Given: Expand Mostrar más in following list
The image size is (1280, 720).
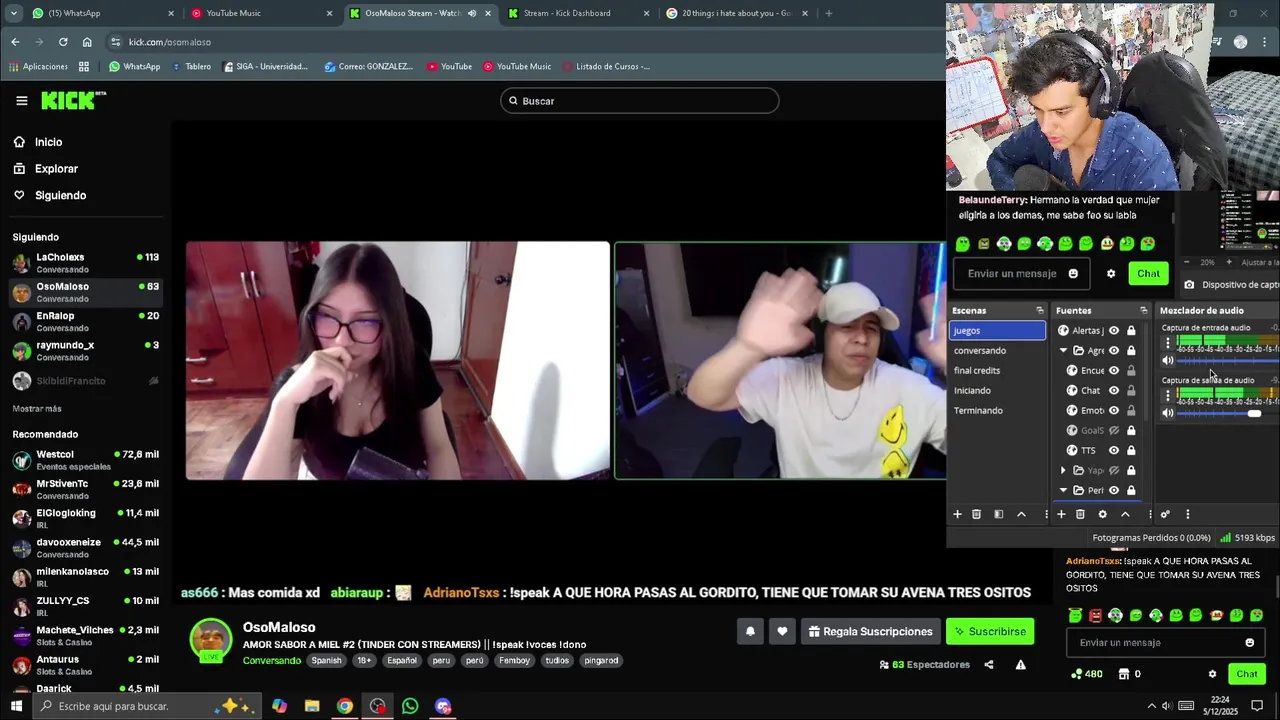Looking at the screenshot, I should (x=37, y=408).
